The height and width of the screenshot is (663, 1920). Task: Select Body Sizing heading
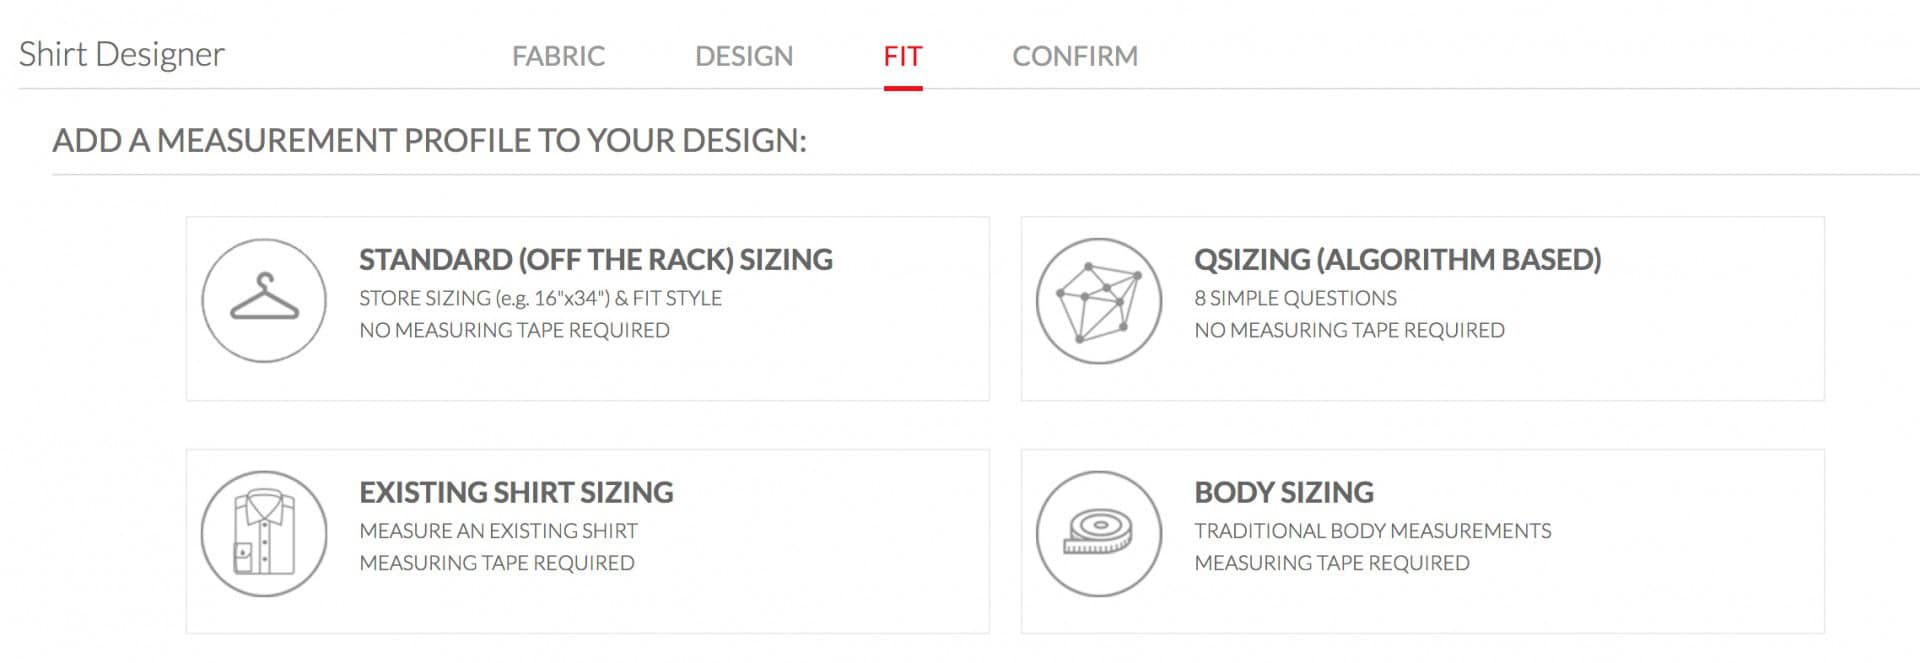click(x=1284, y=493)
